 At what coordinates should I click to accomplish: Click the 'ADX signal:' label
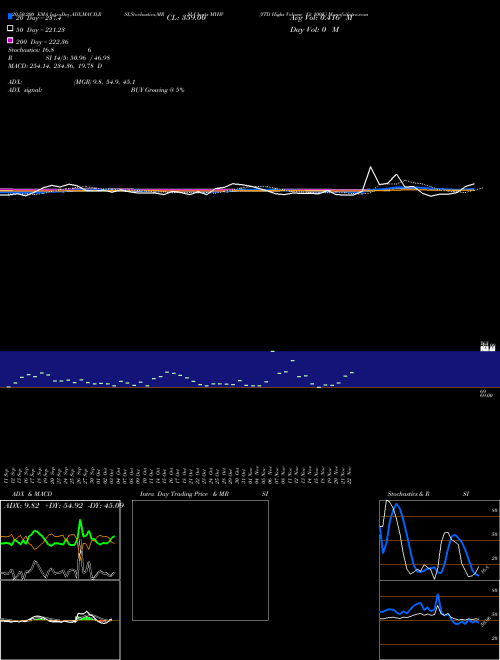coord(24,90)
